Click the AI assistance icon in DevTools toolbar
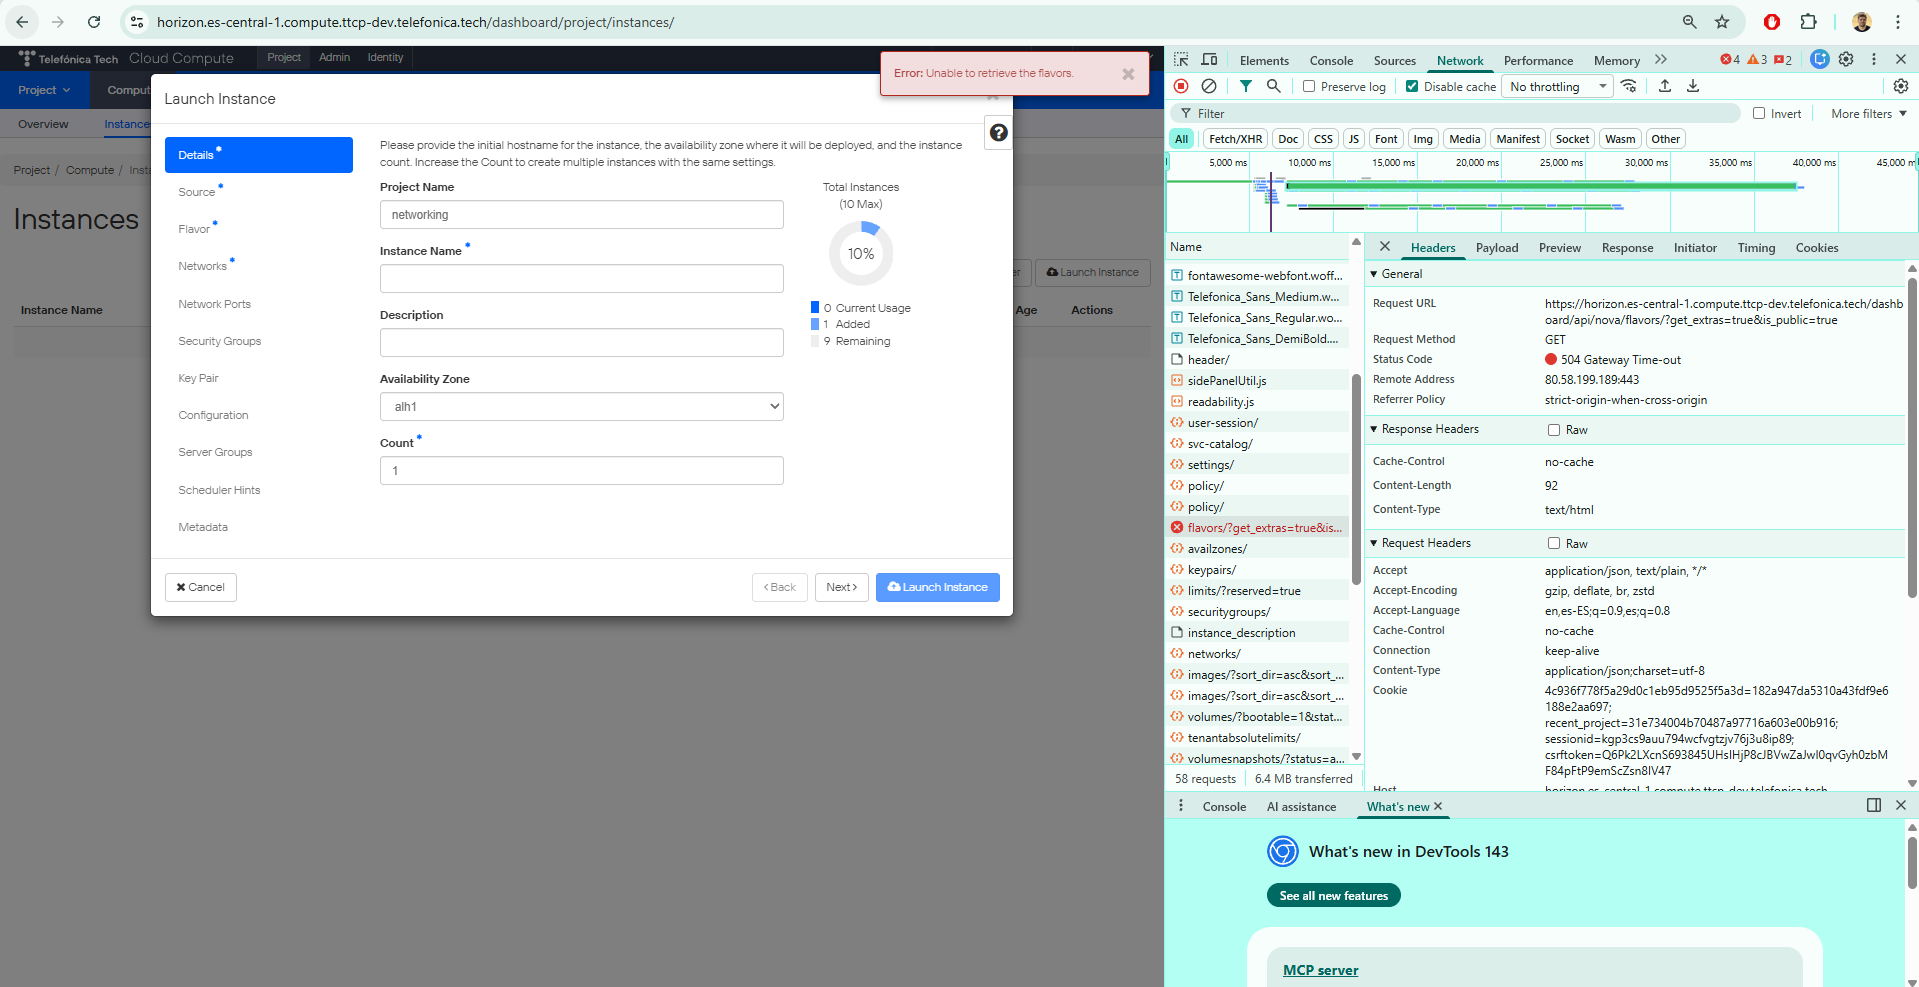The image size is (1919, 987). [x=1820, y=60]
